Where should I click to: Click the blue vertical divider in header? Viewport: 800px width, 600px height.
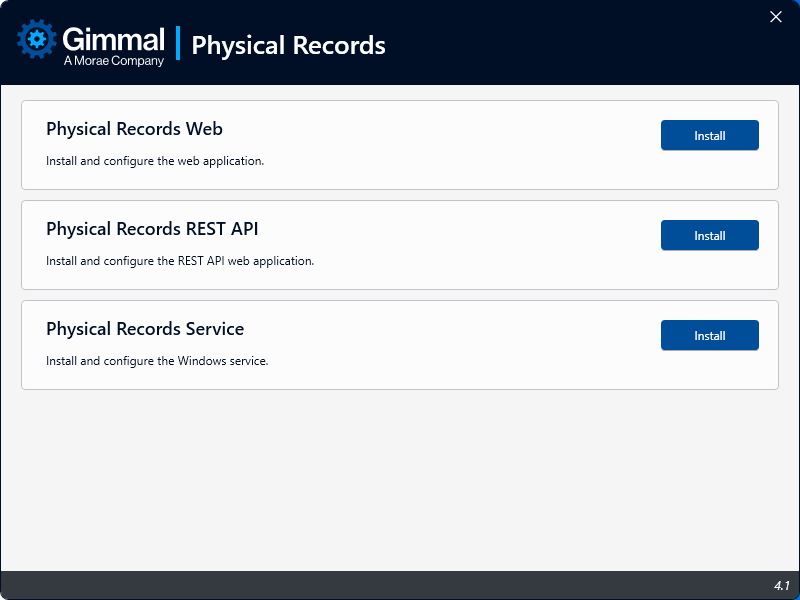pos(178,43)
